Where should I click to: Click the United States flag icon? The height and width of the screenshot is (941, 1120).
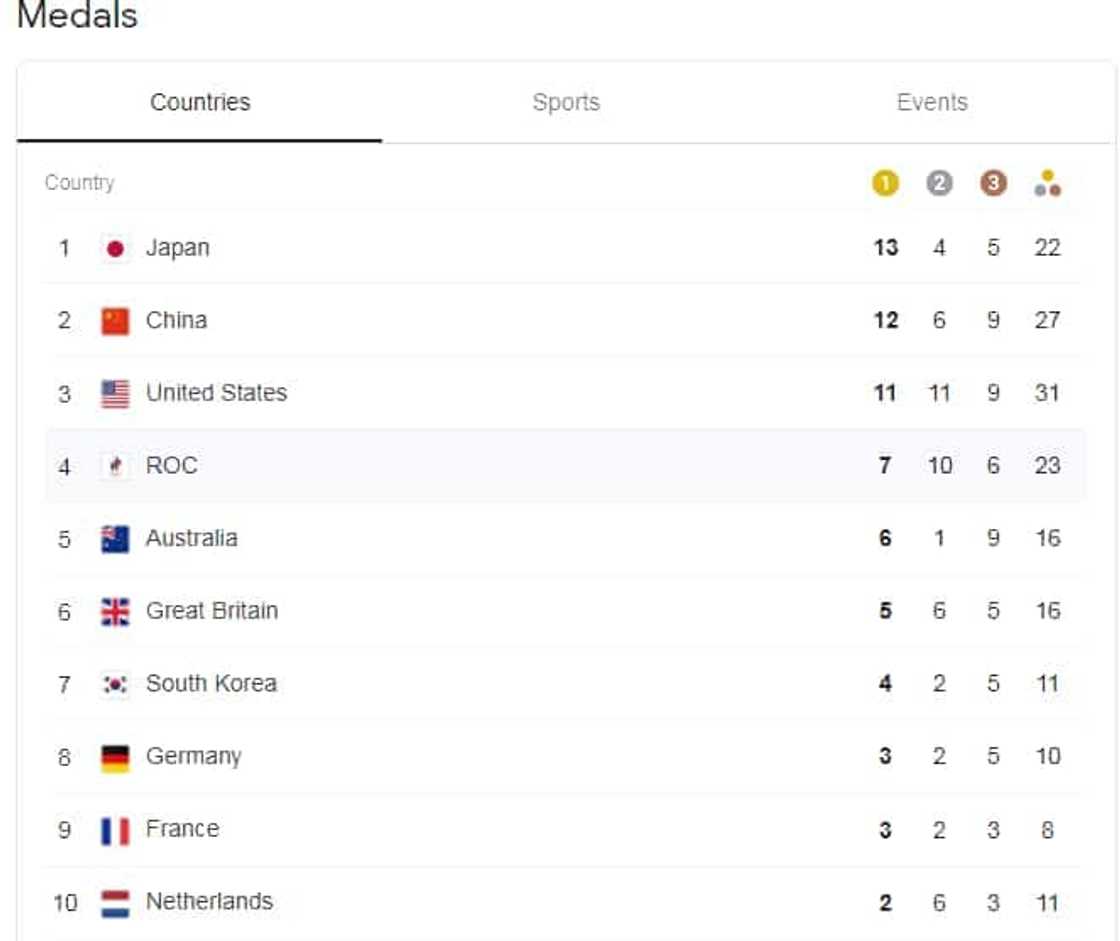pyautogui.click(x=115, y=394)
